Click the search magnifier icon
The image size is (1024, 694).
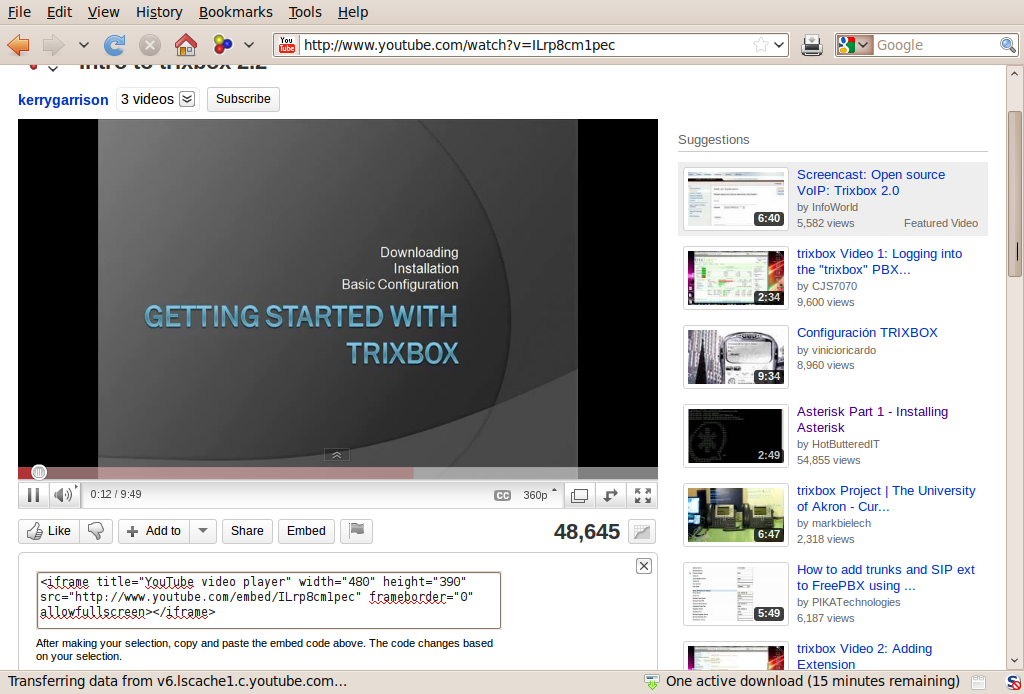(x=1008, y=45)
